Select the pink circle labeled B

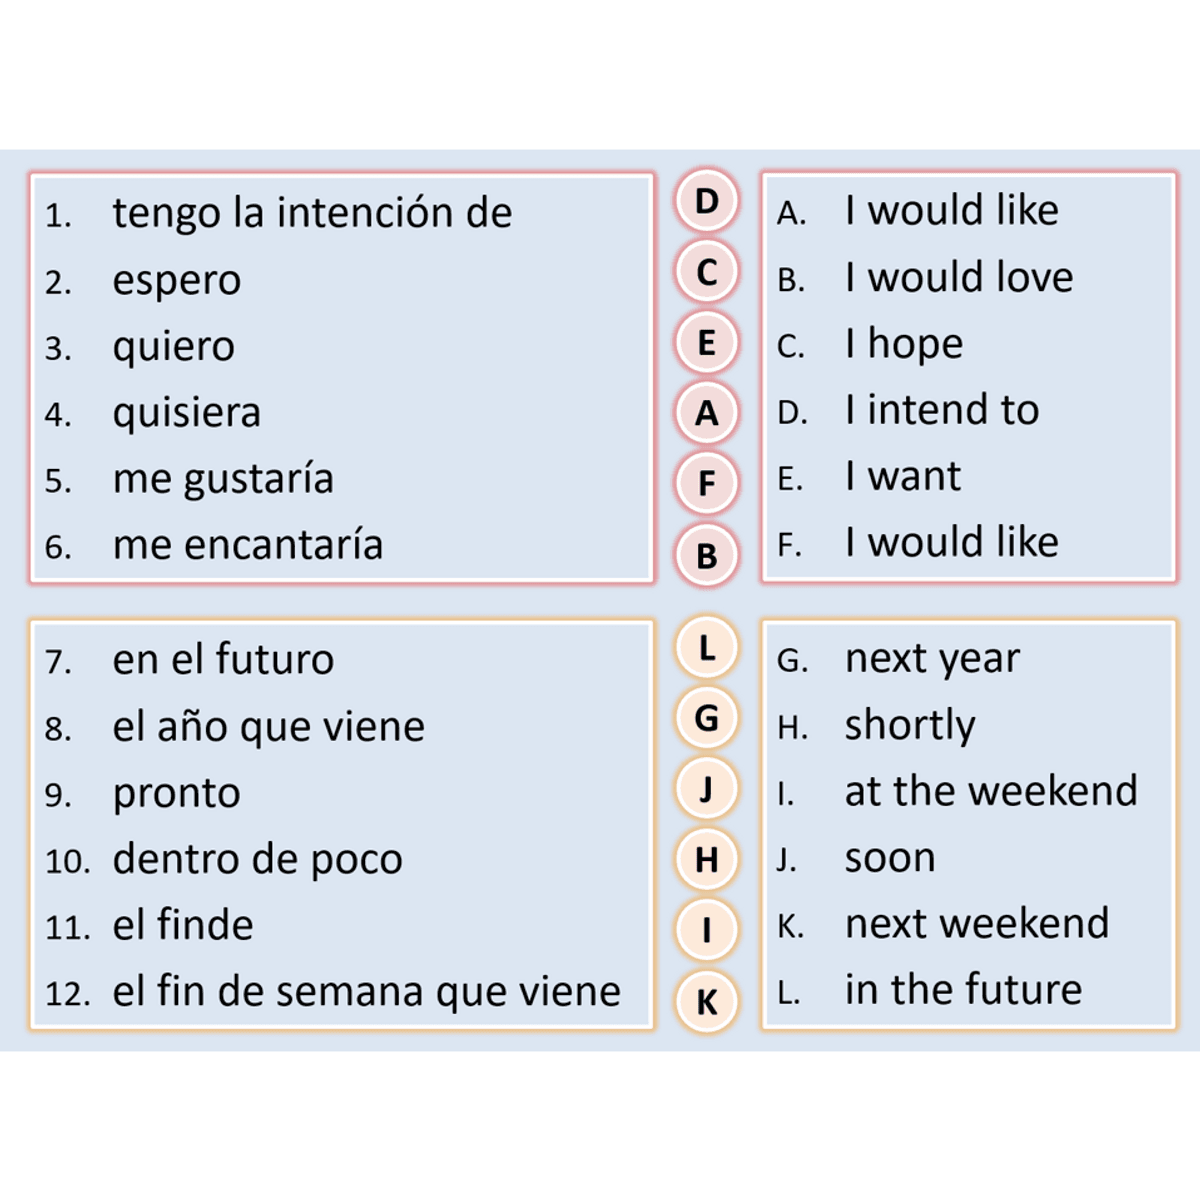[x=706, y=556]
